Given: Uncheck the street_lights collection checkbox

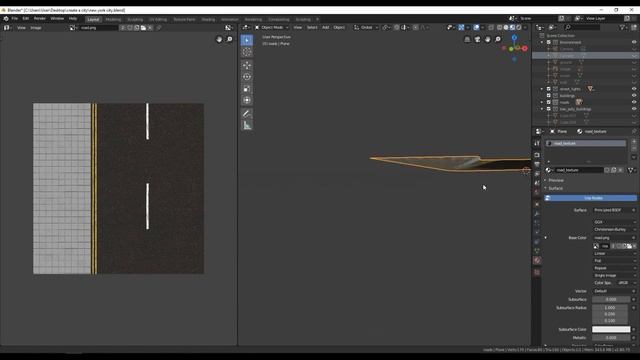Looking at the screenshot, I should point(549,89).
